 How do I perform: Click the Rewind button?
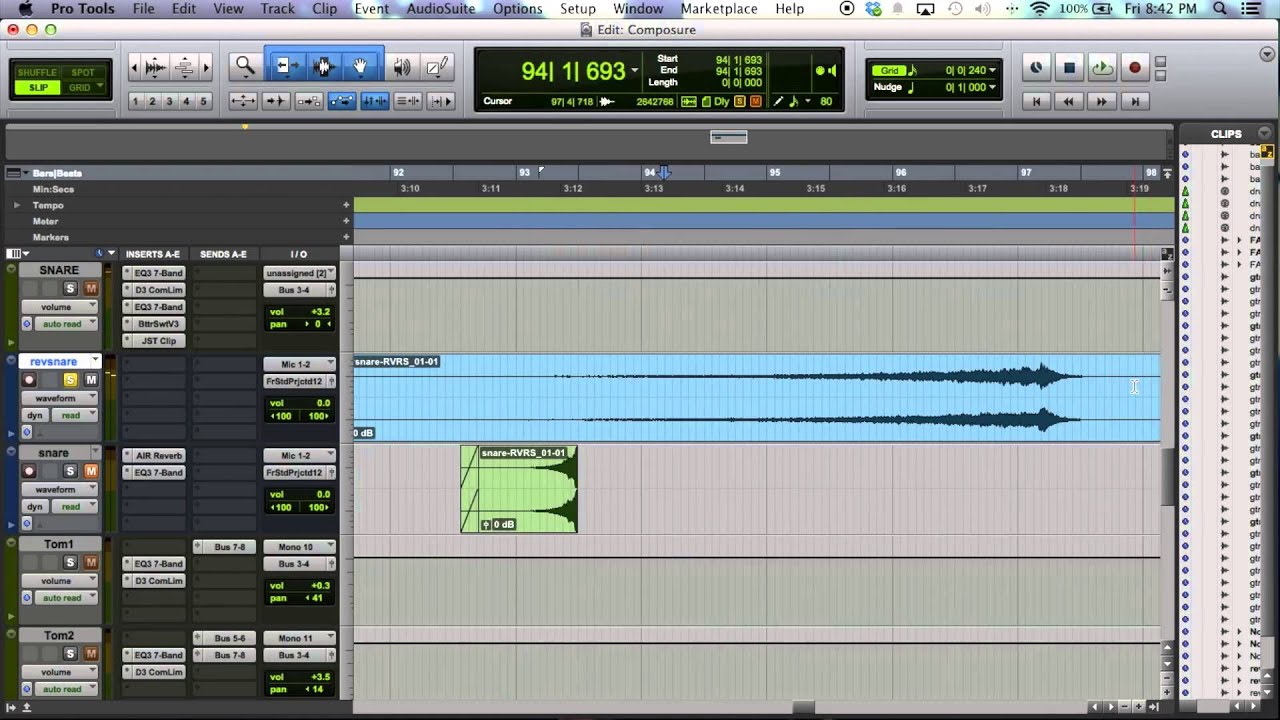(1069, 101)
